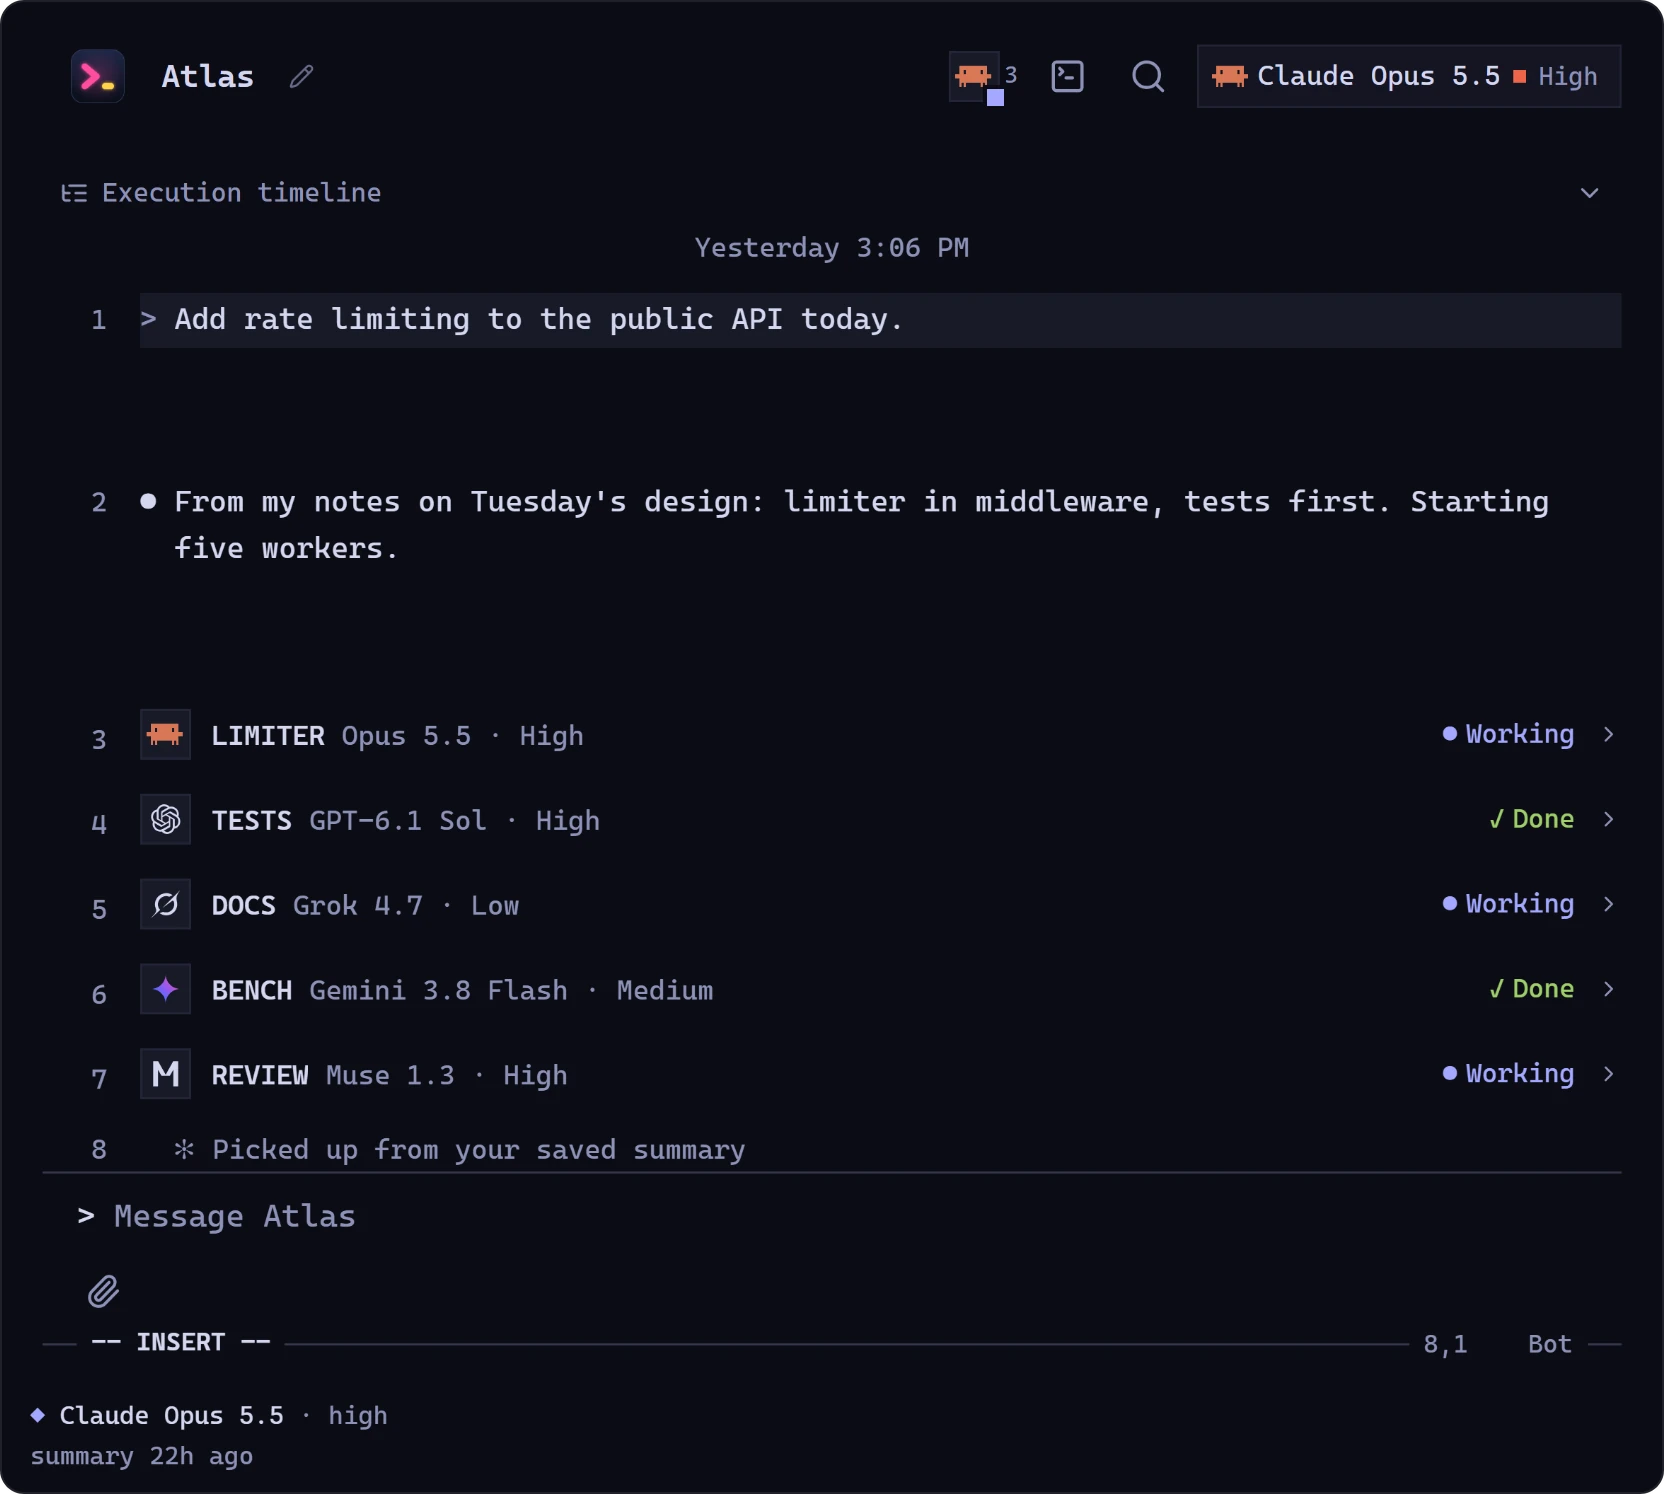Viewport: 1664px width, 1494px height.
Task: Click the Working status of REVIEW
Action: pyautogui.click(x=1508, y=1074)
